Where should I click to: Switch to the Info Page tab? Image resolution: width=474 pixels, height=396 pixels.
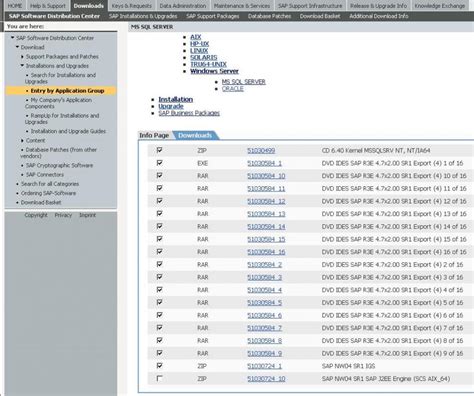click(154, 135)
